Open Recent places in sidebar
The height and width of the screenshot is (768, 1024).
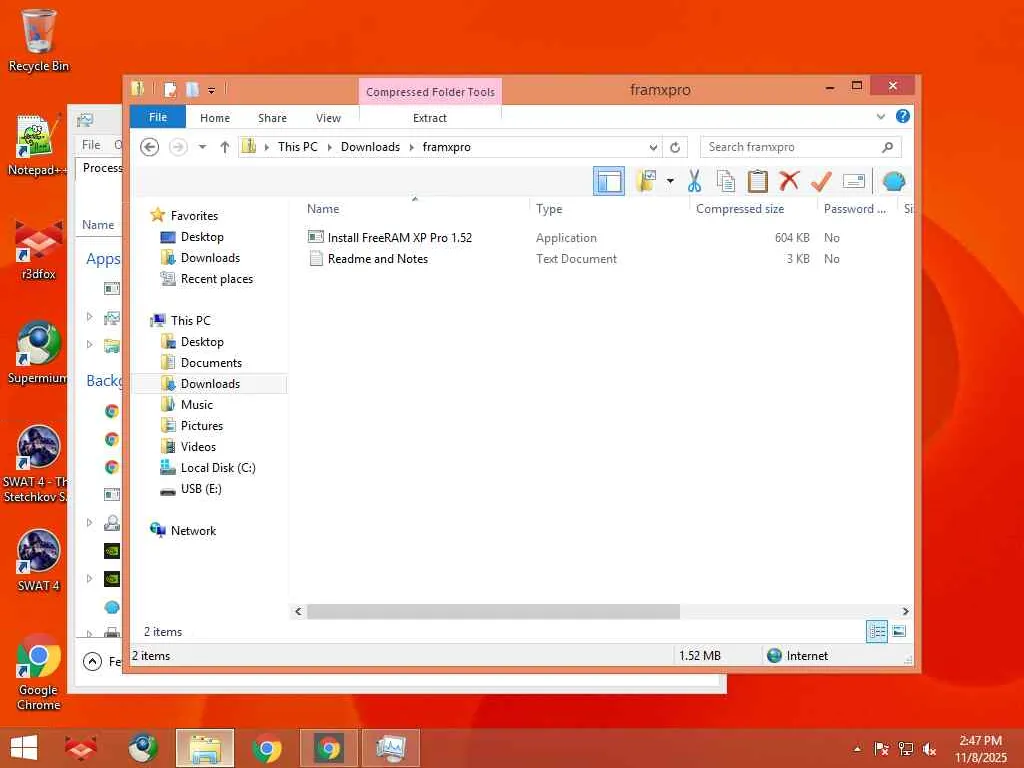217,279
